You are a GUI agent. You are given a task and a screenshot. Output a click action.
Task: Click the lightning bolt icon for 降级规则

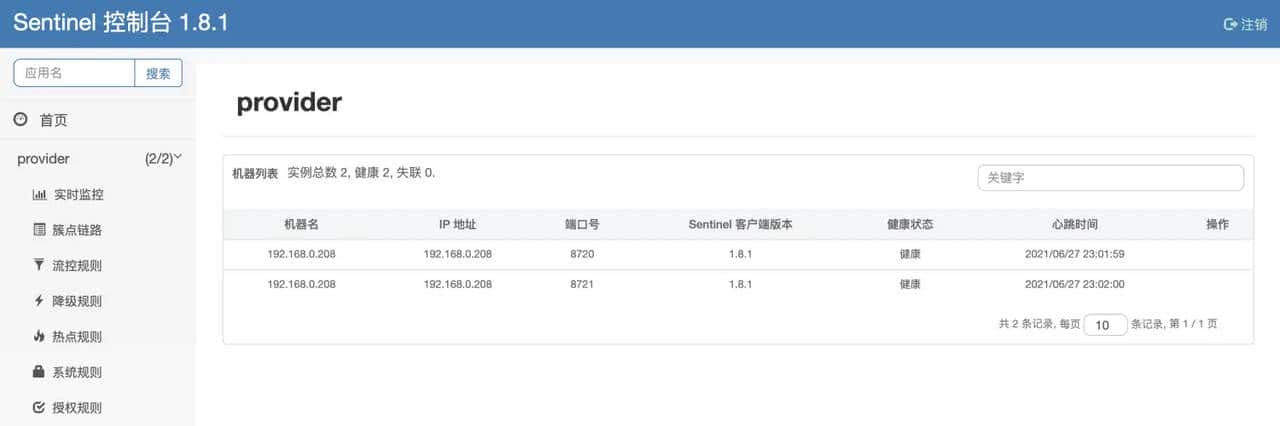(x=39, y=301)
